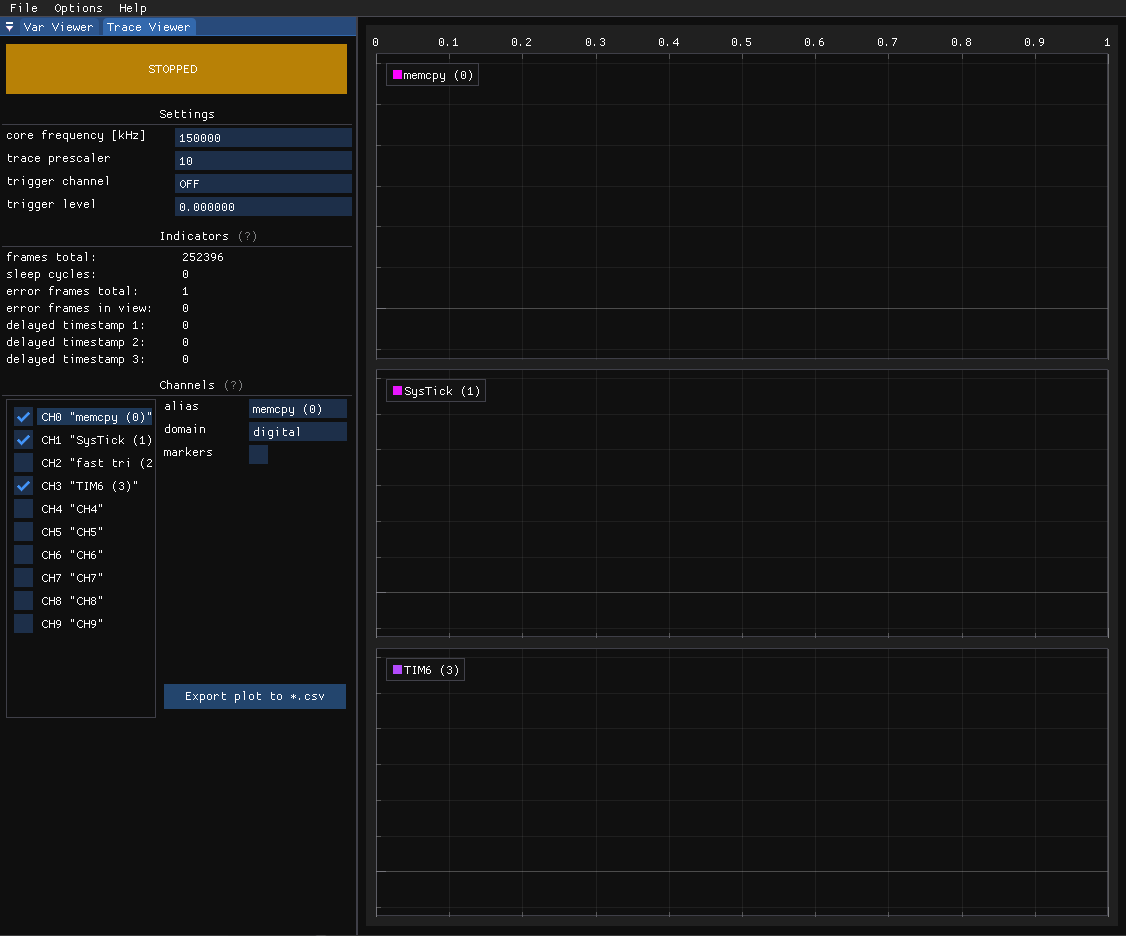The image size is (1126, 936).
Task: Open the domain dropdown set to digital
Action: [x=297, y=432]
